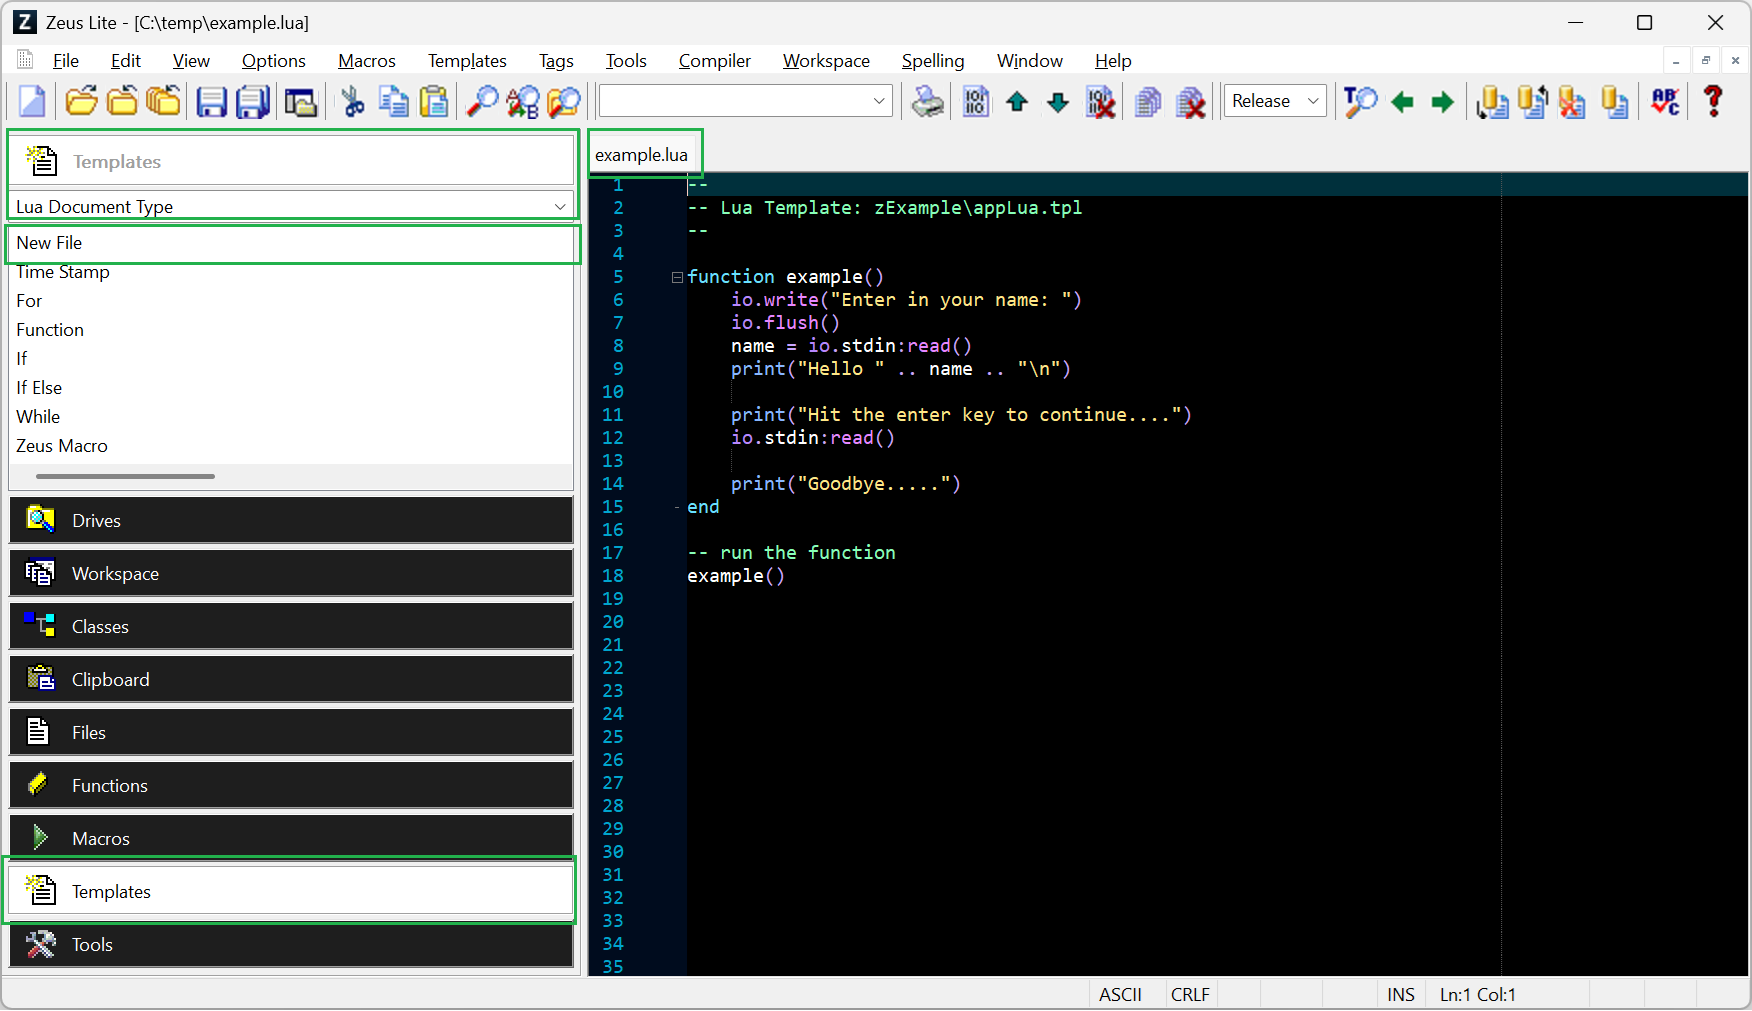The width and height of the screenshot is (1752, 1011).
Task: Open the Tools navigator panel
Action: click(x=291, y=944)
